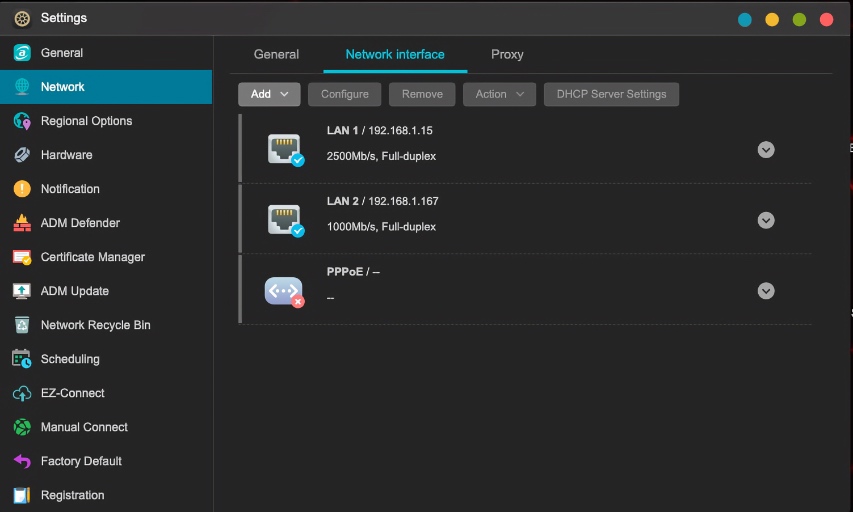The height and width of the screenshot is (512, 853).
Task: Click the yellow minimize window dot
Action: 772,20
